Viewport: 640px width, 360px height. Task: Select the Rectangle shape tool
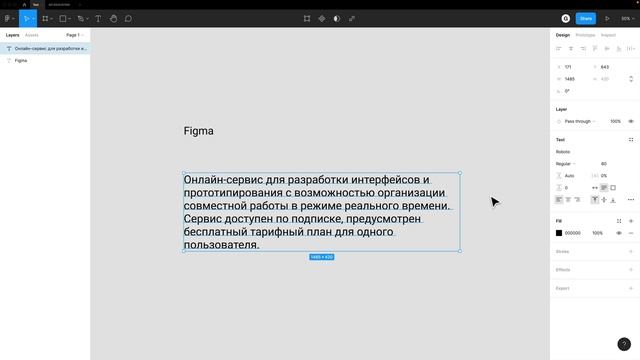point(62,18)
